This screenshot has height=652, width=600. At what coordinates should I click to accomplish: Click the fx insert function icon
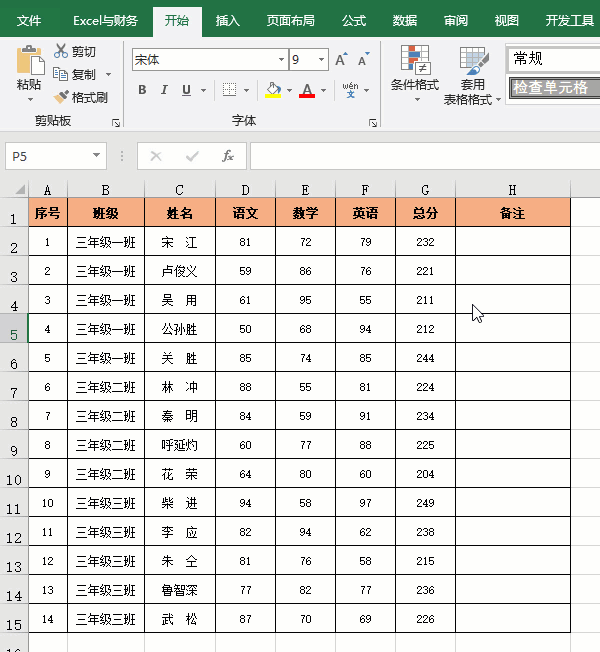point(228,156)
